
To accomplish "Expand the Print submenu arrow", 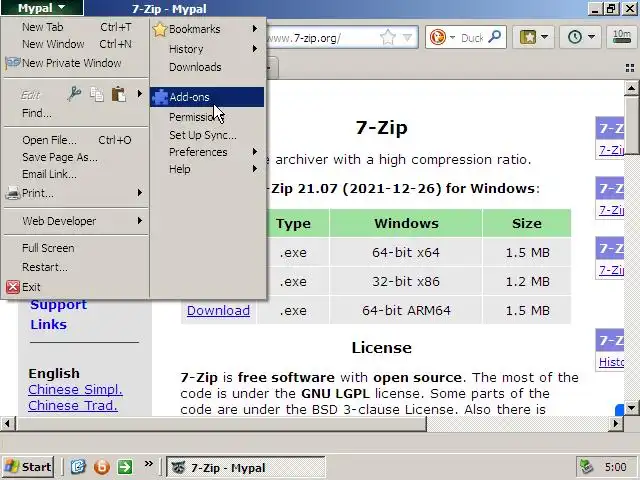I will tap(140, 193).
